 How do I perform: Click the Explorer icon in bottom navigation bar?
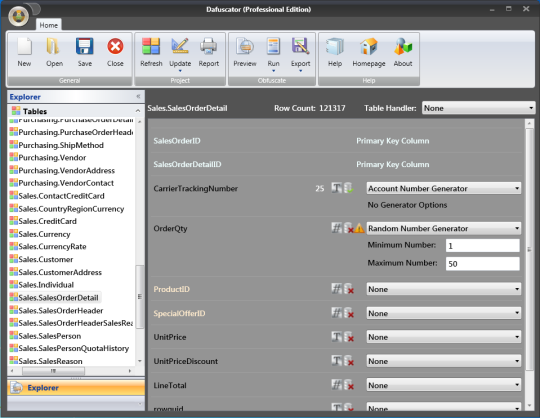17,388
